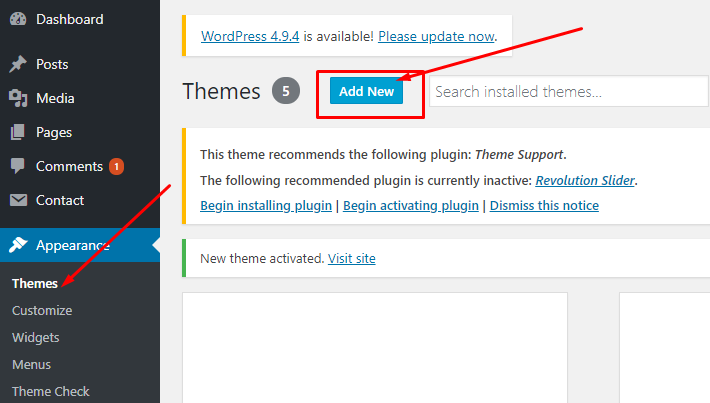Click the orange comments count badge
This screenshot has width=710, height=403.
pyautogui.click(x=116, y=166)
